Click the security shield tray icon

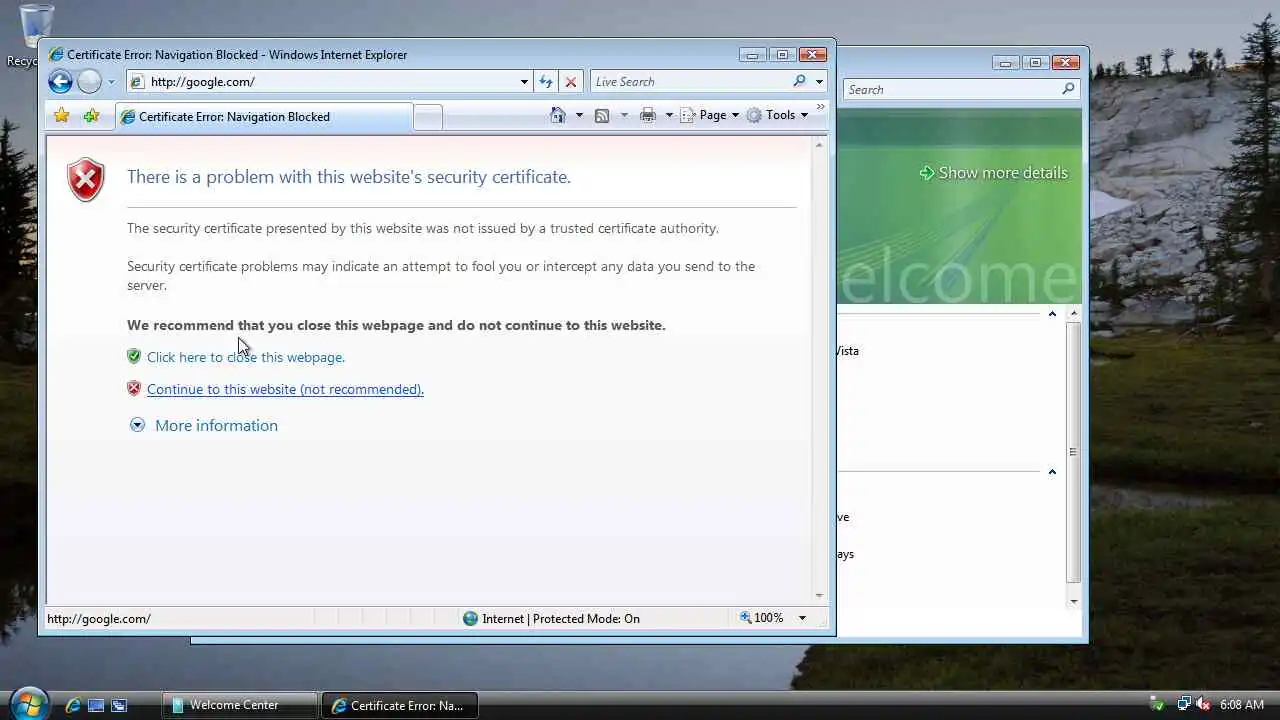[1158, 705]
